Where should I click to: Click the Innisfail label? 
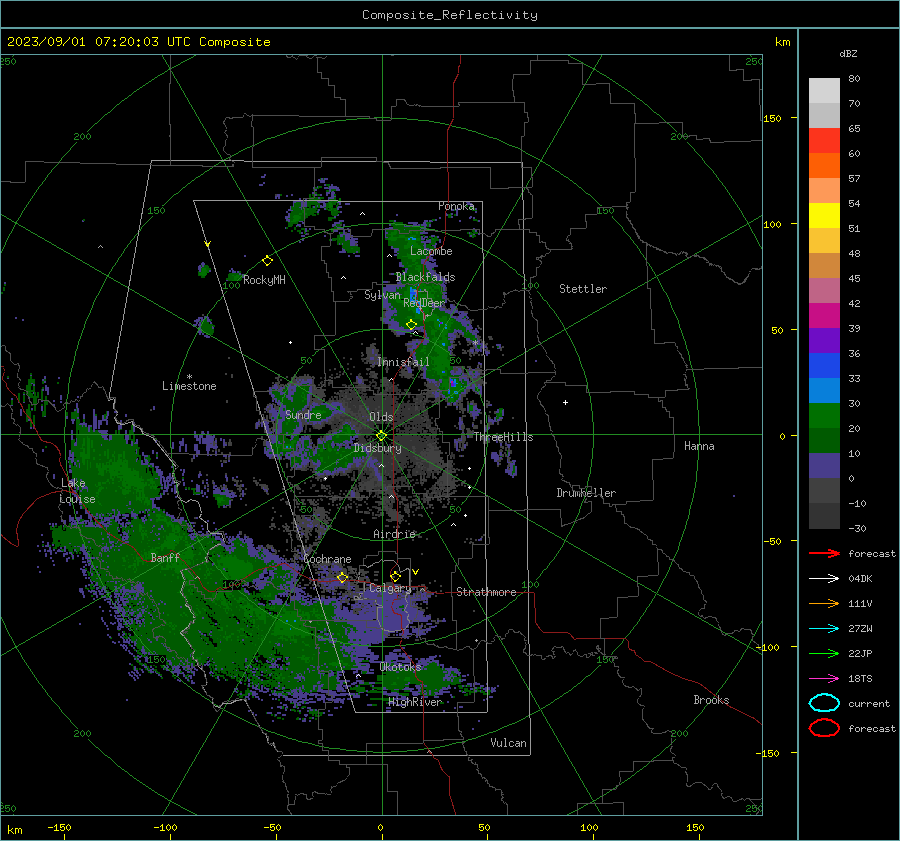tap(403, 362)
